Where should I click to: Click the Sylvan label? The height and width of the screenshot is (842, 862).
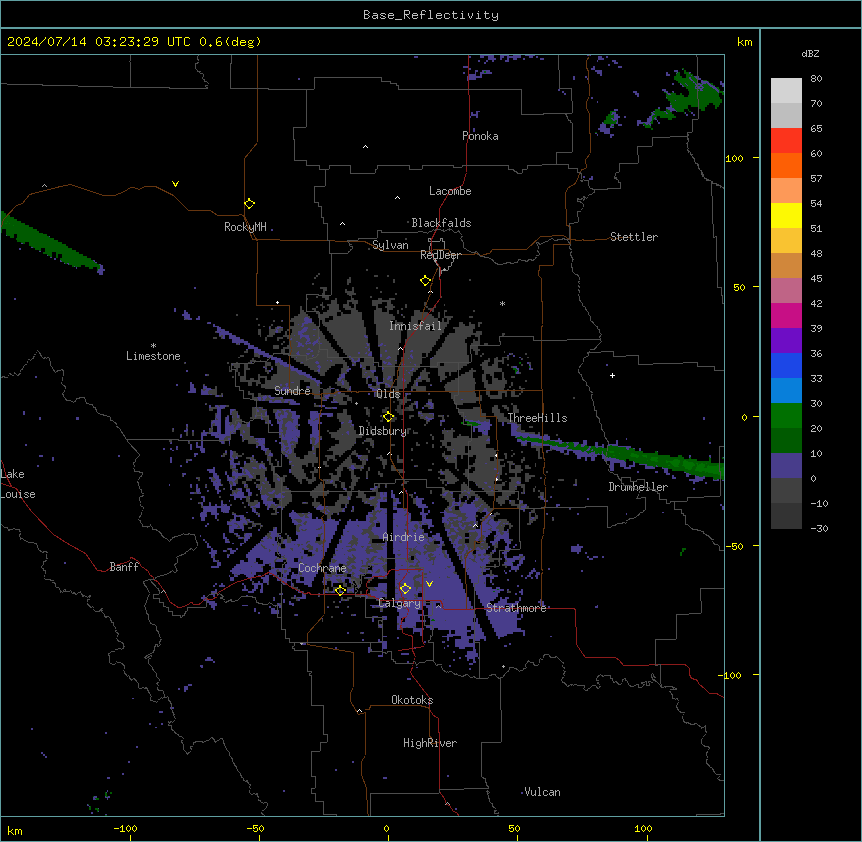point(390,245)
